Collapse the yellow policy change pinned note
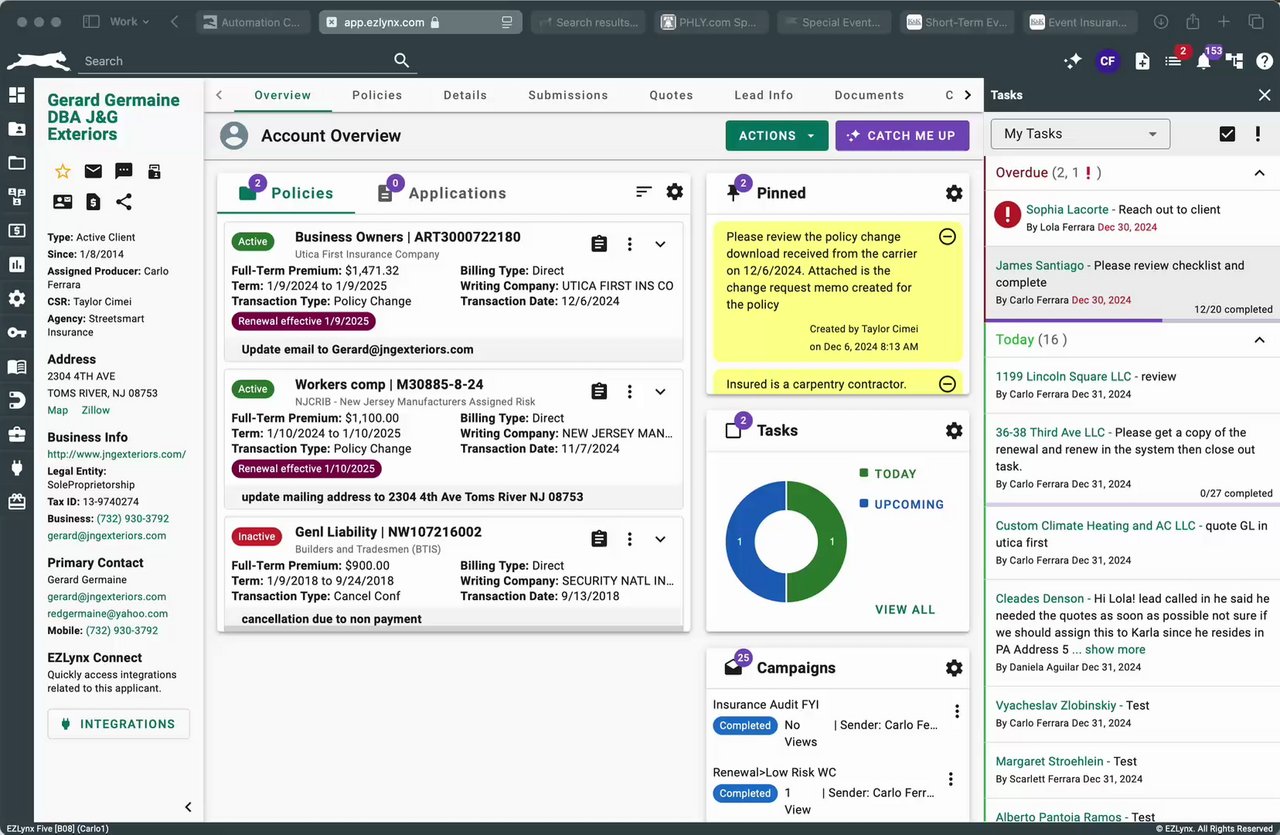This screenshot has height=835, width=1280. point(947,237)
